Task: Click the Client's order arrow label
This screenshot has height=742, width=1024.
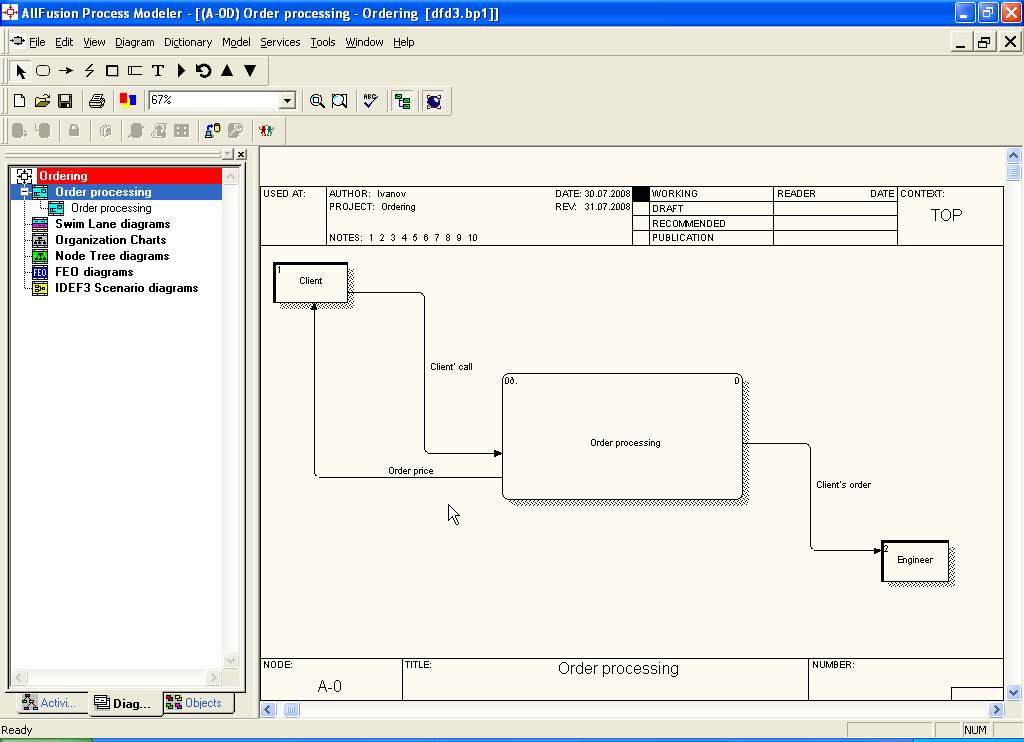Action: [x=843, y=485]
